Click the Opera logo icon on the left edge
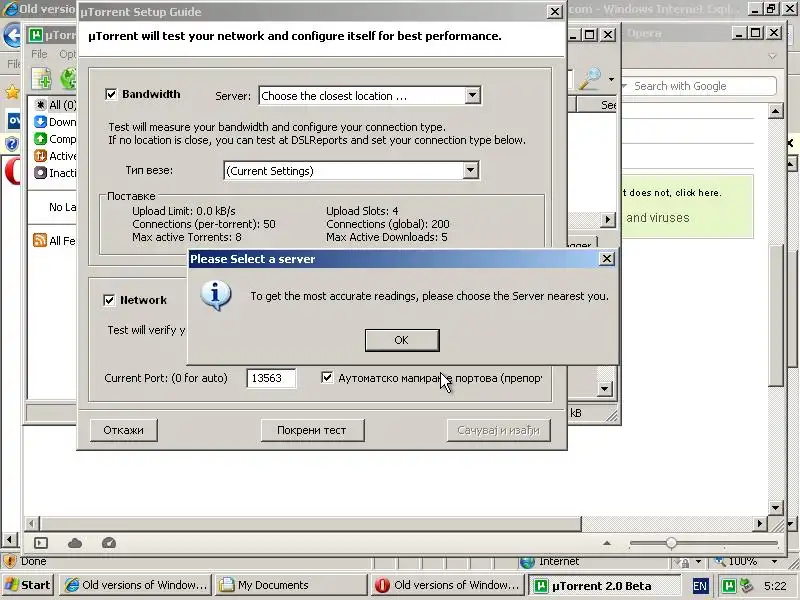The width and height of the screenshot is (800, 600). (x=12, y=171)
